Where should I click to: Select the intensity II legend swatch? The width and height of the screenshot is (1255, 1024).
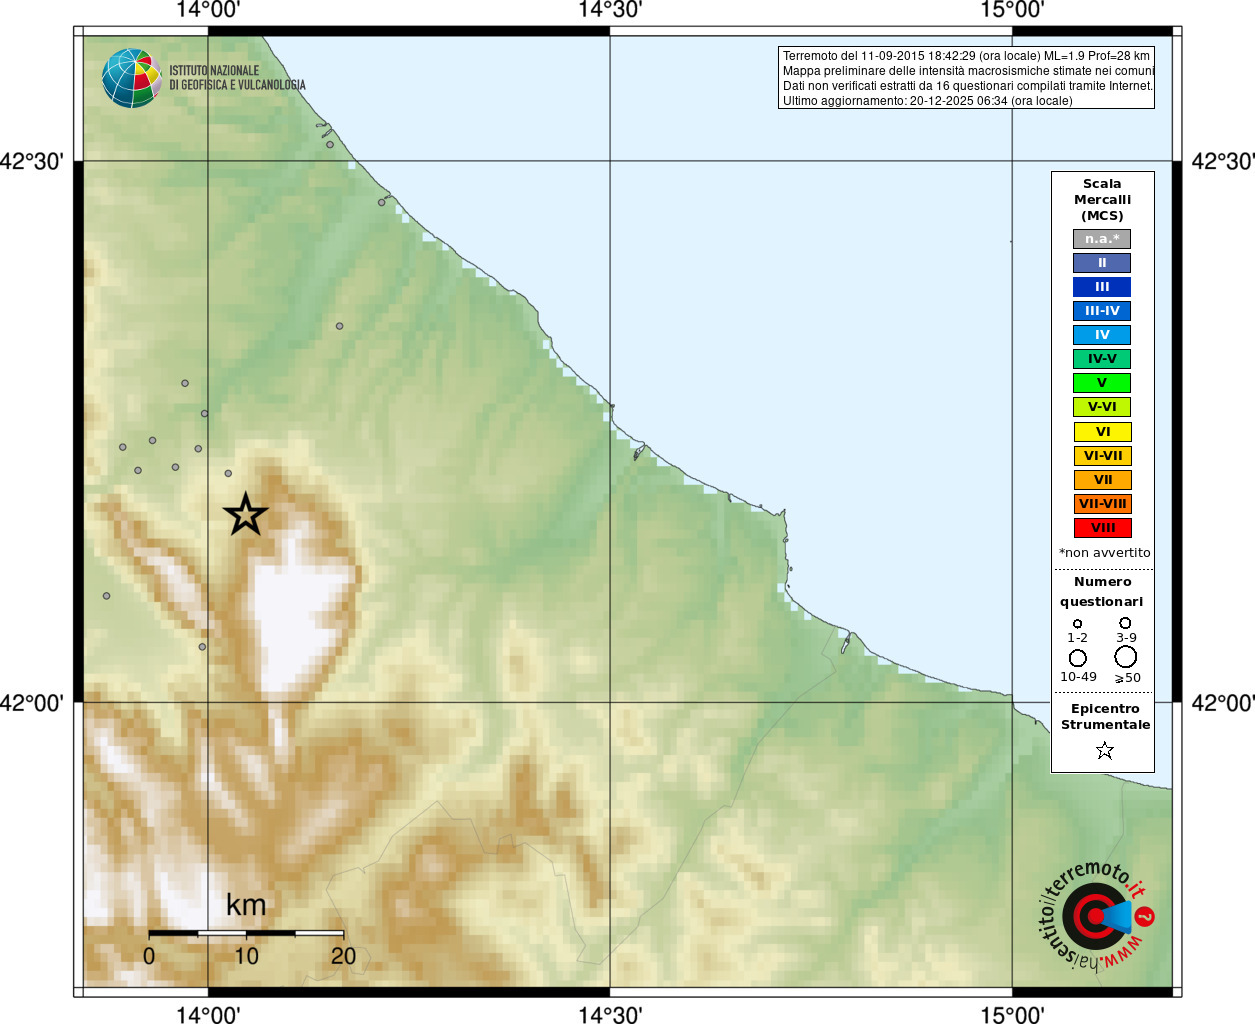coord(1102,263)
